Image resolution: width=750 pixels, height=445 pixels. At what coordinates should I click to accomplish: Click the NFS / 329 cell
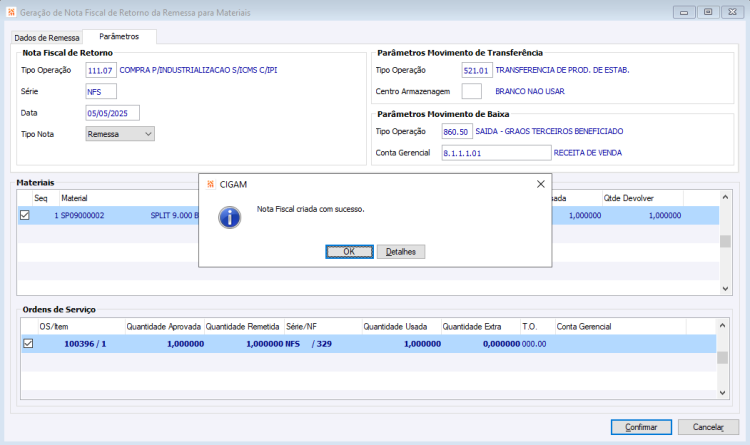point(309,344)
